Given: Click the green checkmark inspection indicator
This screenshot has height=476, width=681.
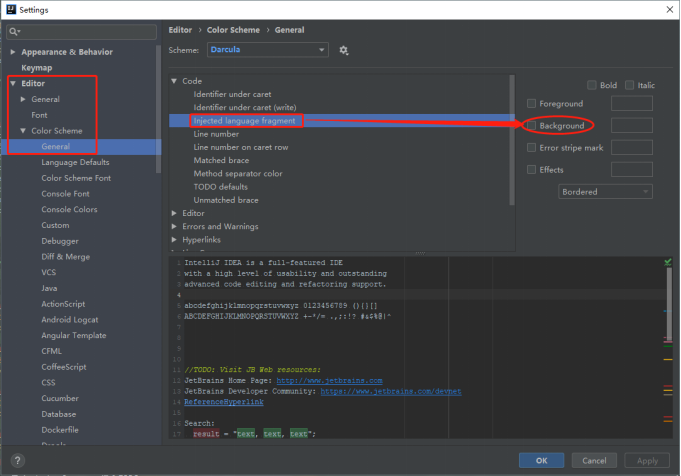Looking at the screenshot, I should (668, 262).
